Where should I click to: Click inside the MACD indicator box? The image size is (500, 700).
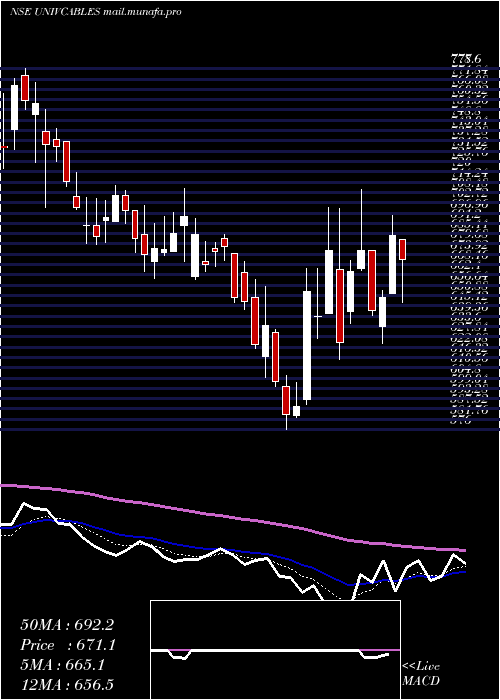[275, 650]
